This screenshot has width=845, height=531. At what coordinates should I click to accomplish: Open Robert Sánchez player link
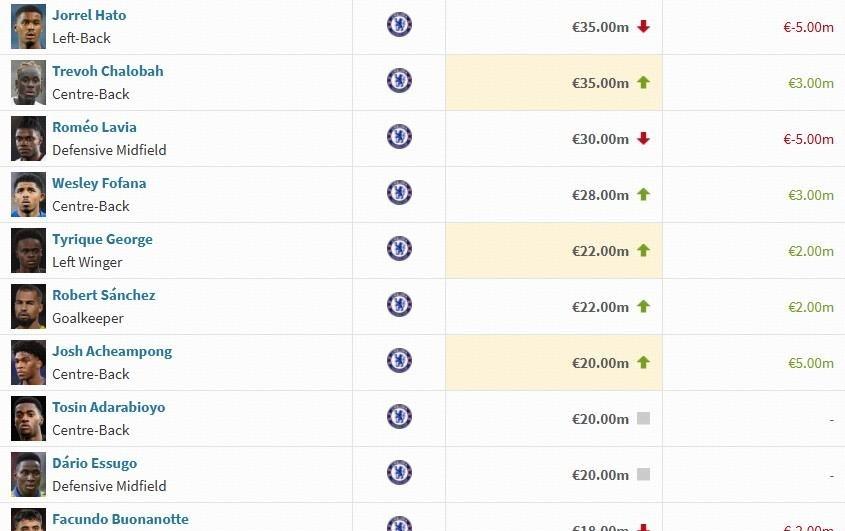coord(103,295)
